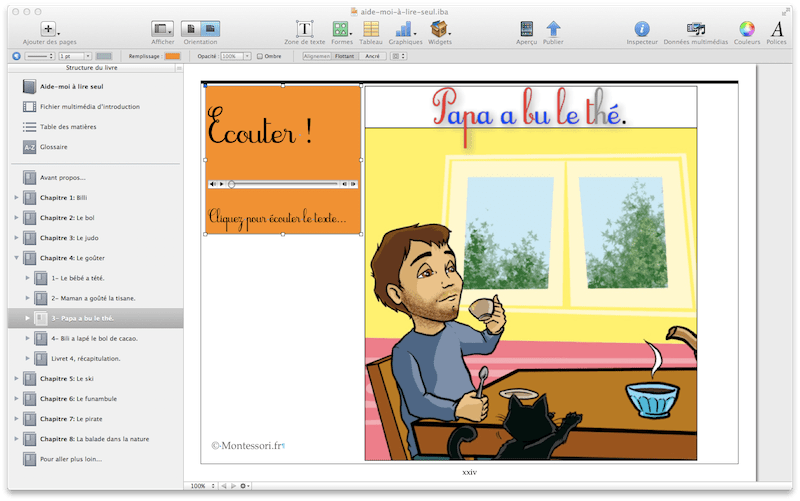Open the Glossaire entry
This screenshot has width=800, height=501.
click(x=54, y=147)
